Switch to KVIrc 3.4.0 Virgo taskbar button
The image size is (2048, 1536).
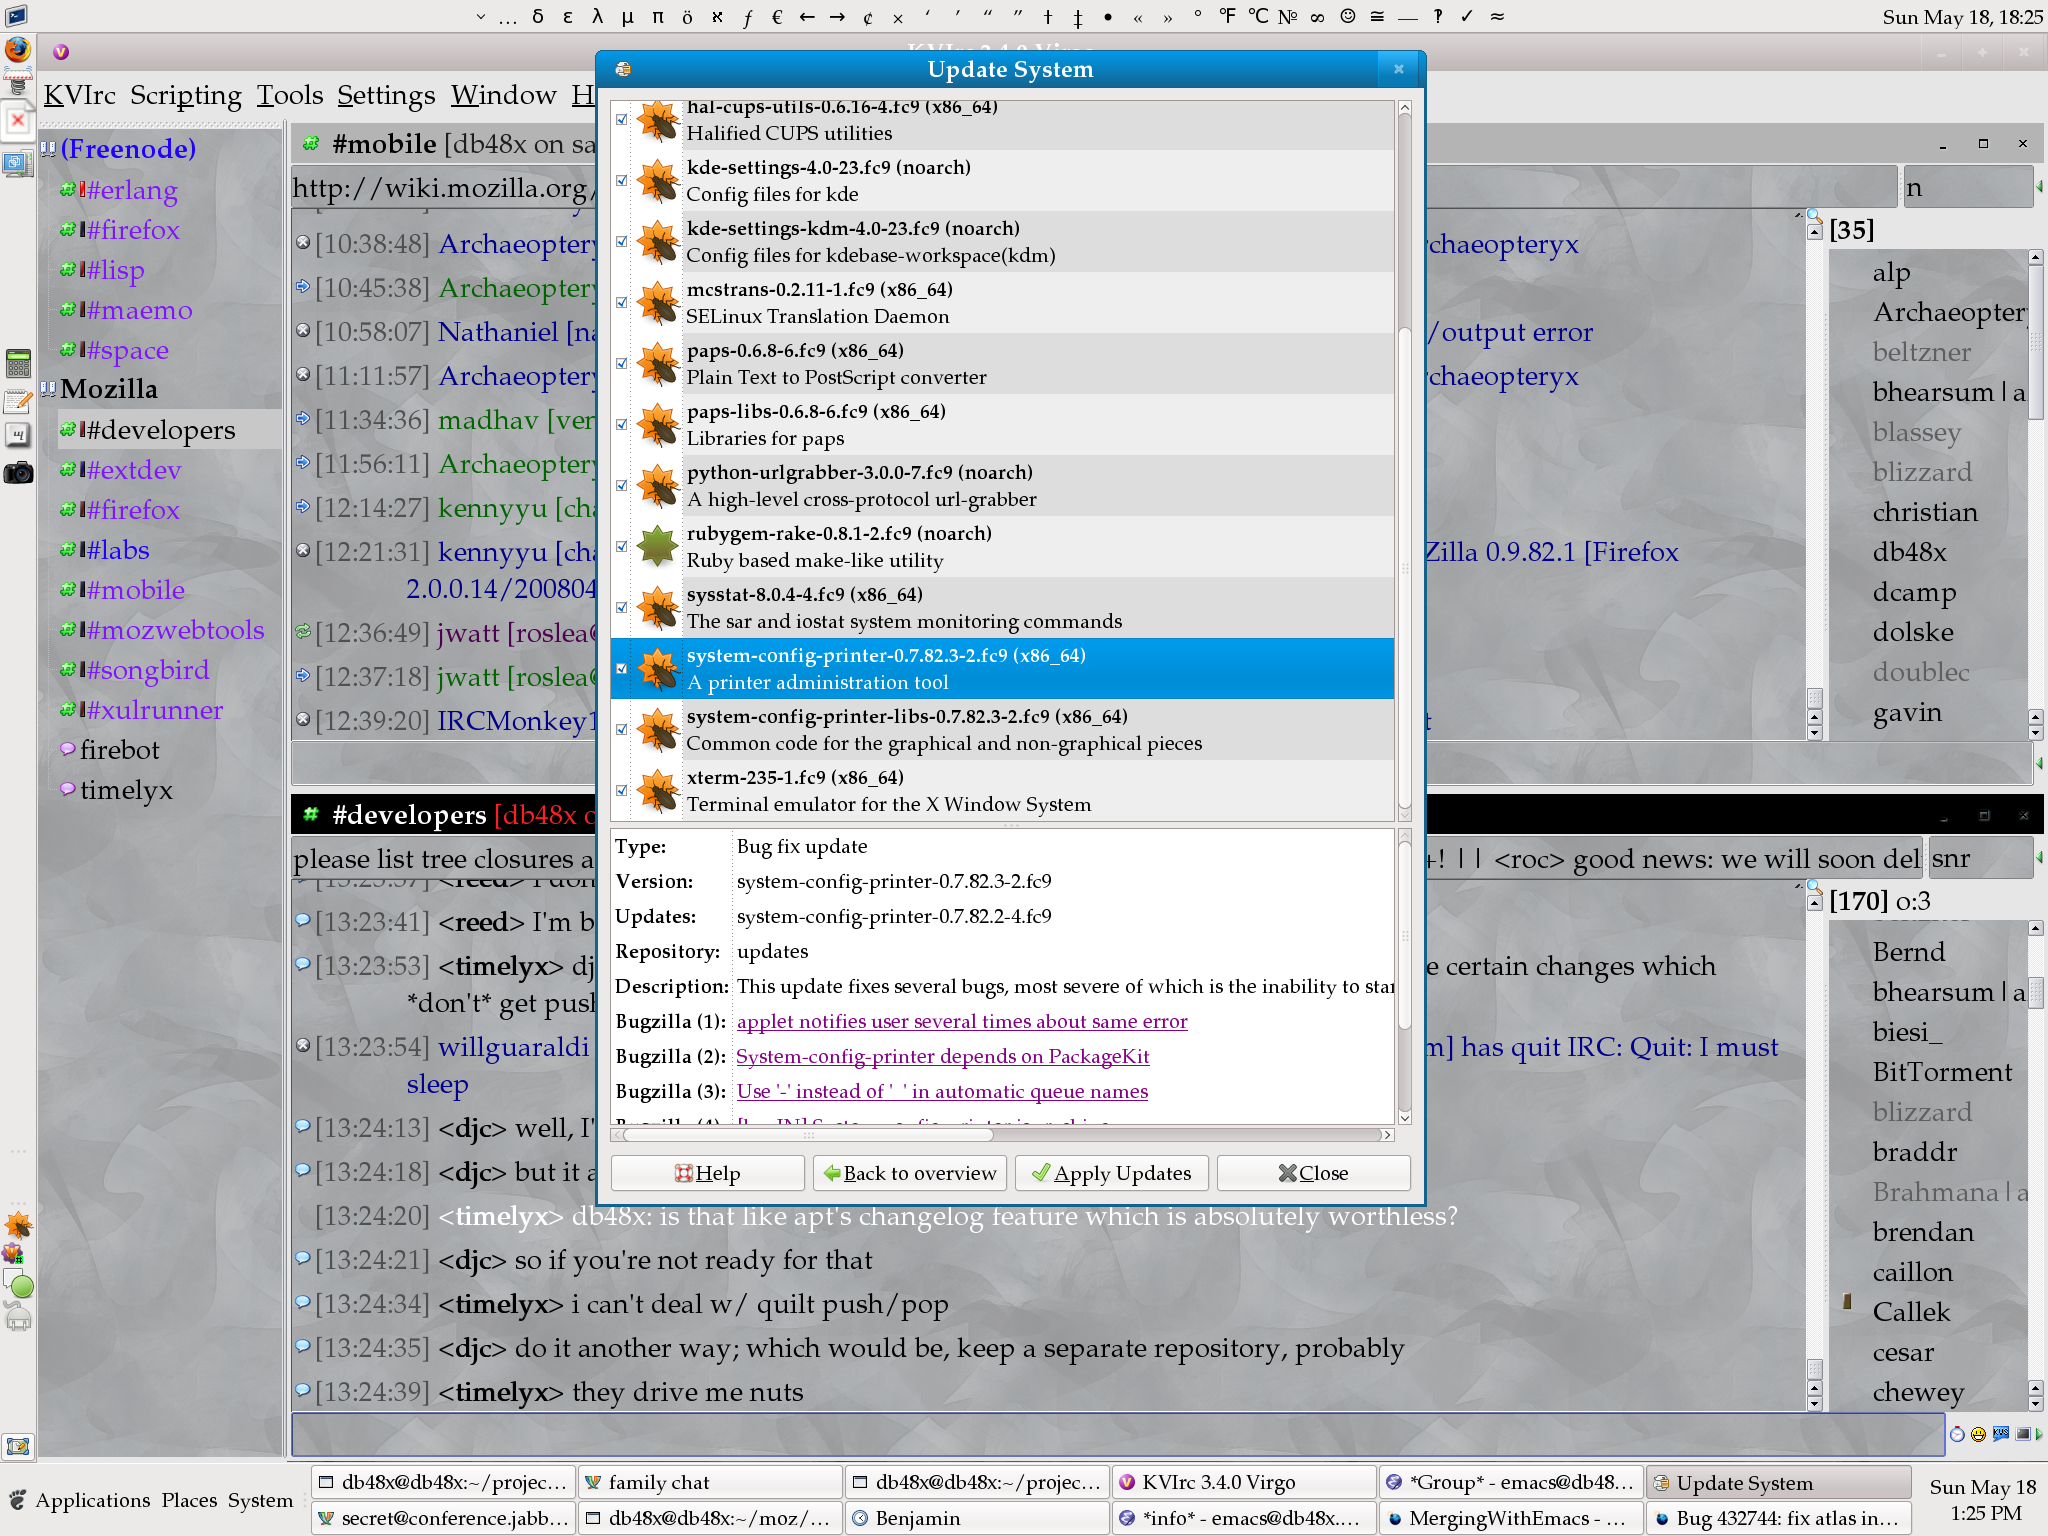pyautogui.click(x=1244, y=1482)
